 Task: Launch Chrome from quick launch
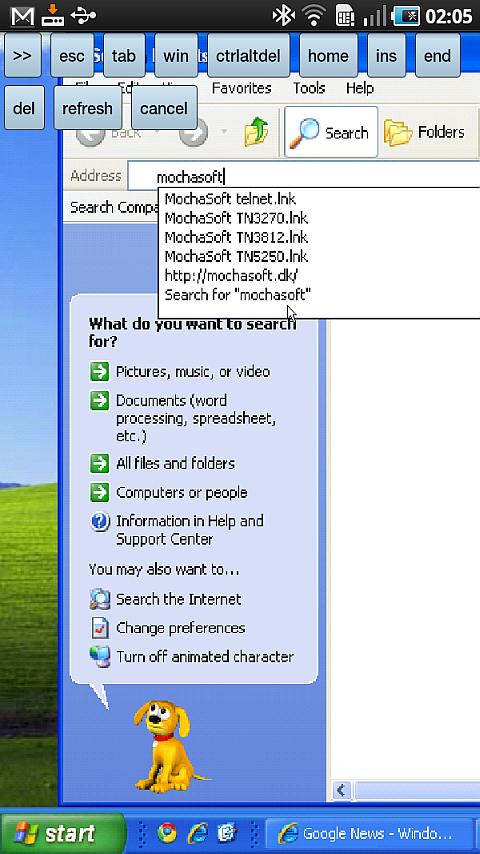tap(167, 832)
